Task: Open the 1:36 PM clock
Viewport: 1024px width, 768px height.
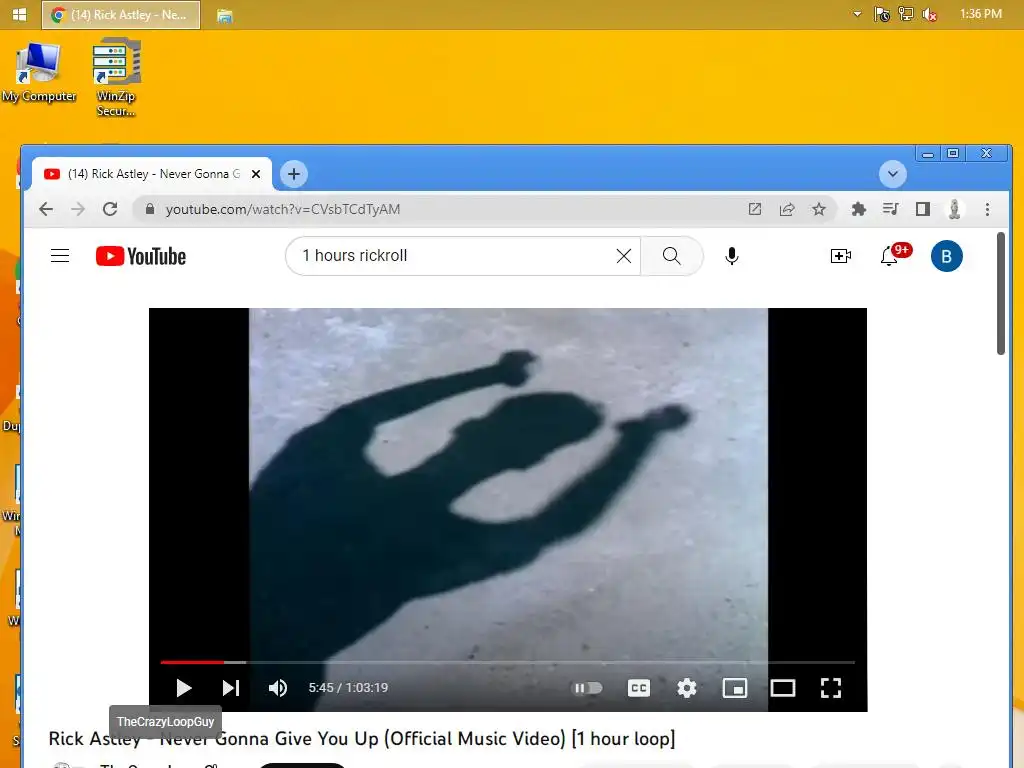Action: coord(980,14)
